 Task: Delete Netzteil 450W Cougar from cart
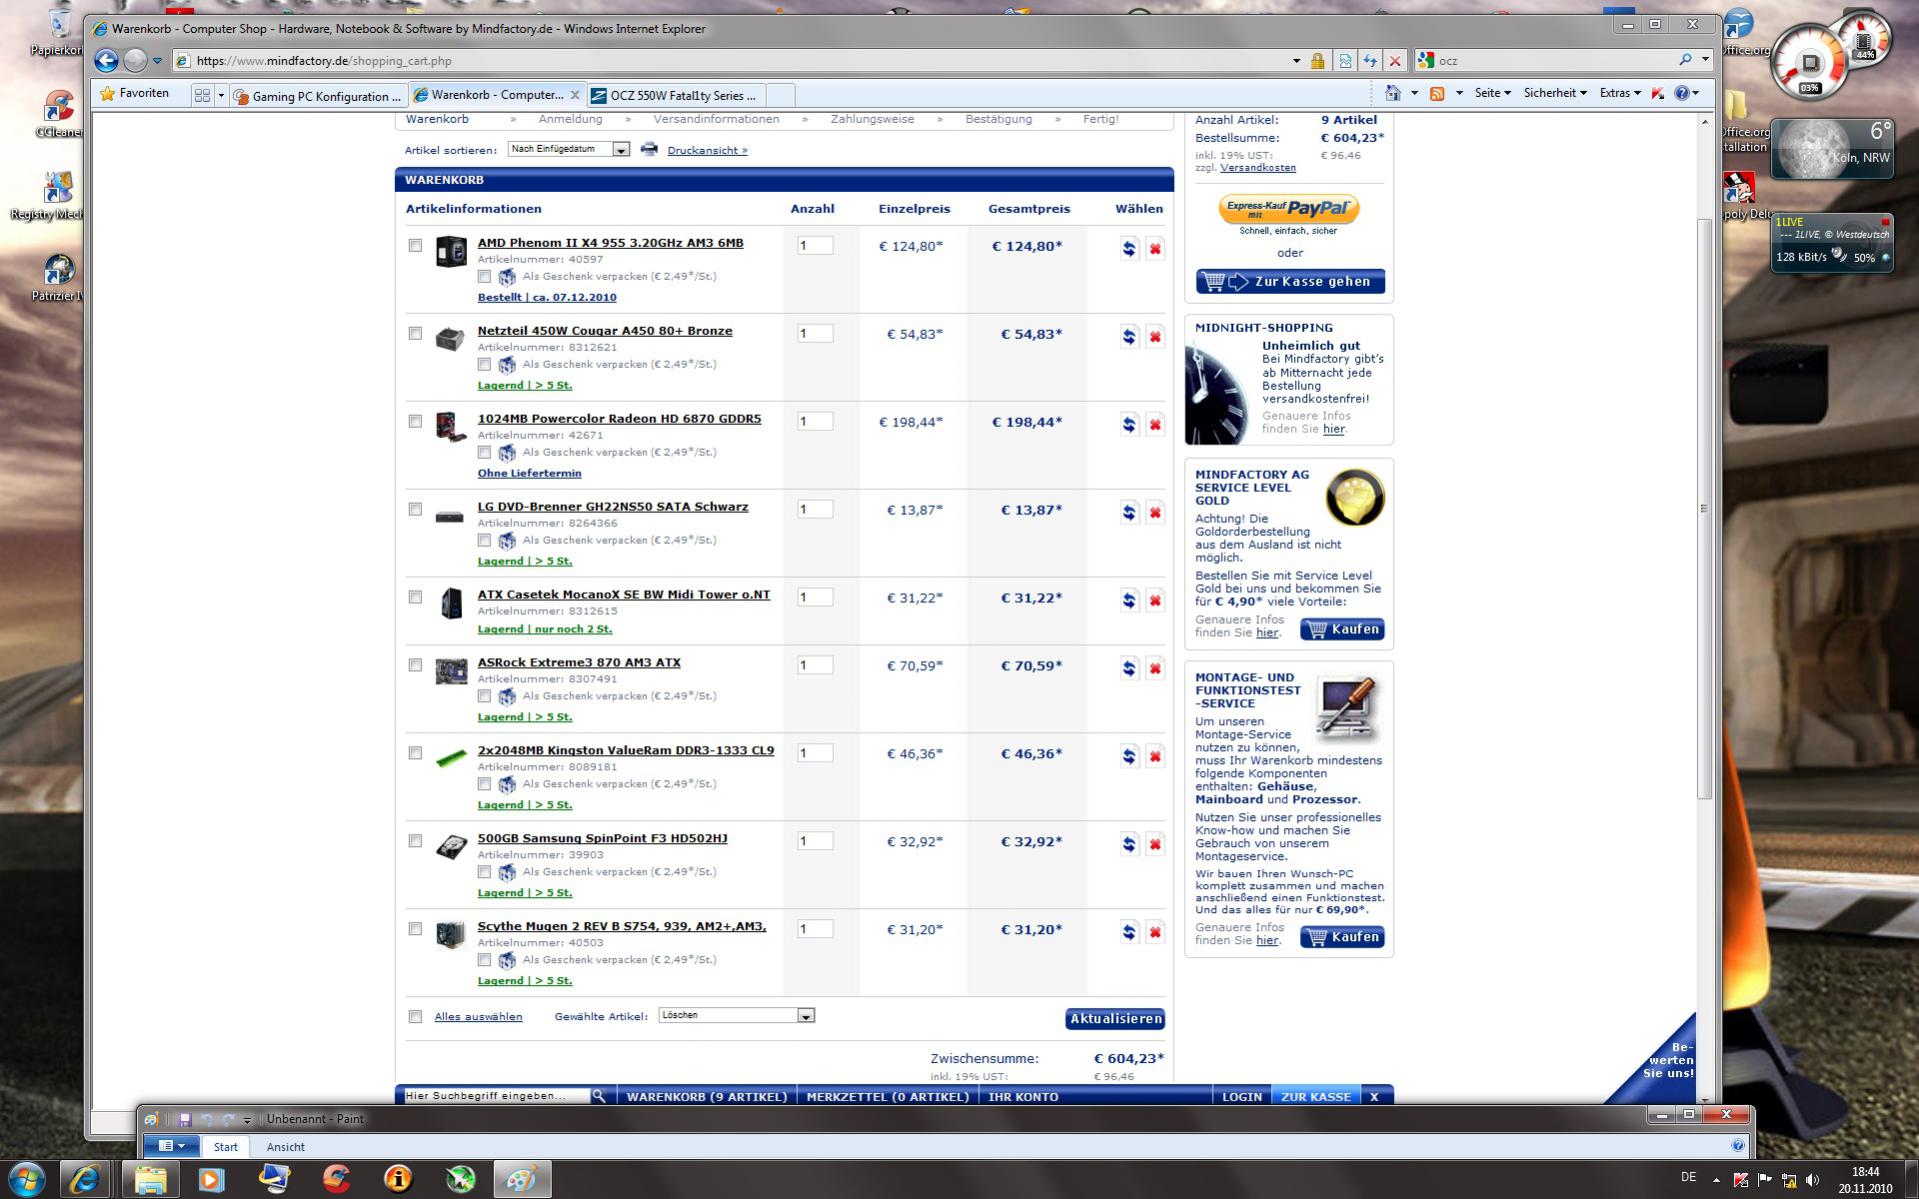pyautogui.click(x=1155, y=337)
